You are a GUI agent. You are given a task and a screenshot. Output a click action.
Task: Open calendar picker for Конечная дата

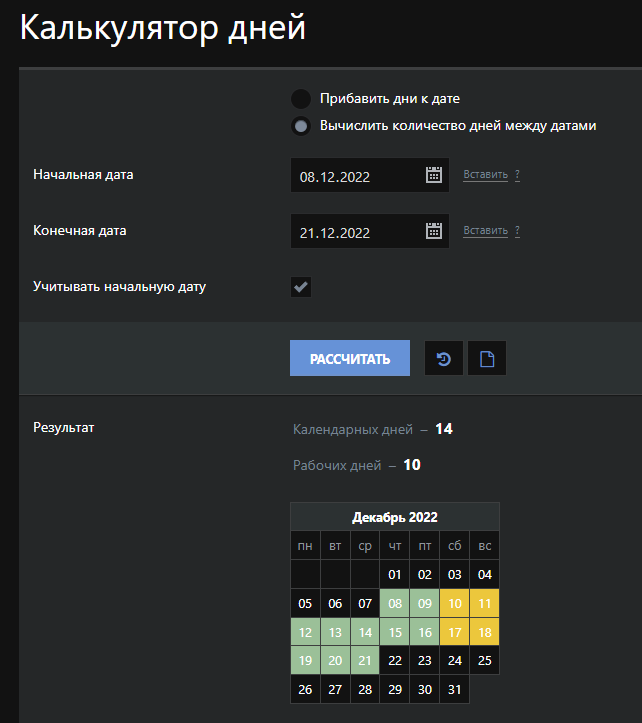tap(434, 231)
